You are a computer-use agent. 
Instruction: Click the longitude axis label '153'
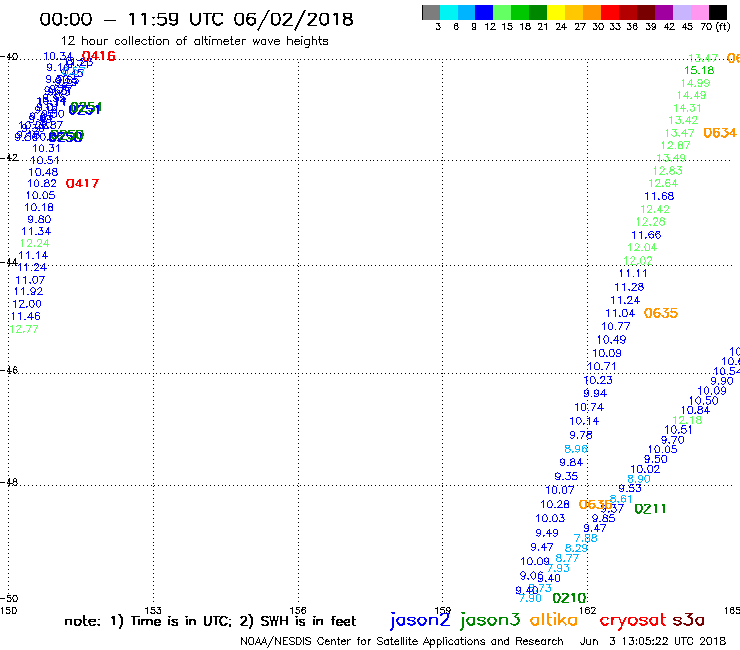153,610
